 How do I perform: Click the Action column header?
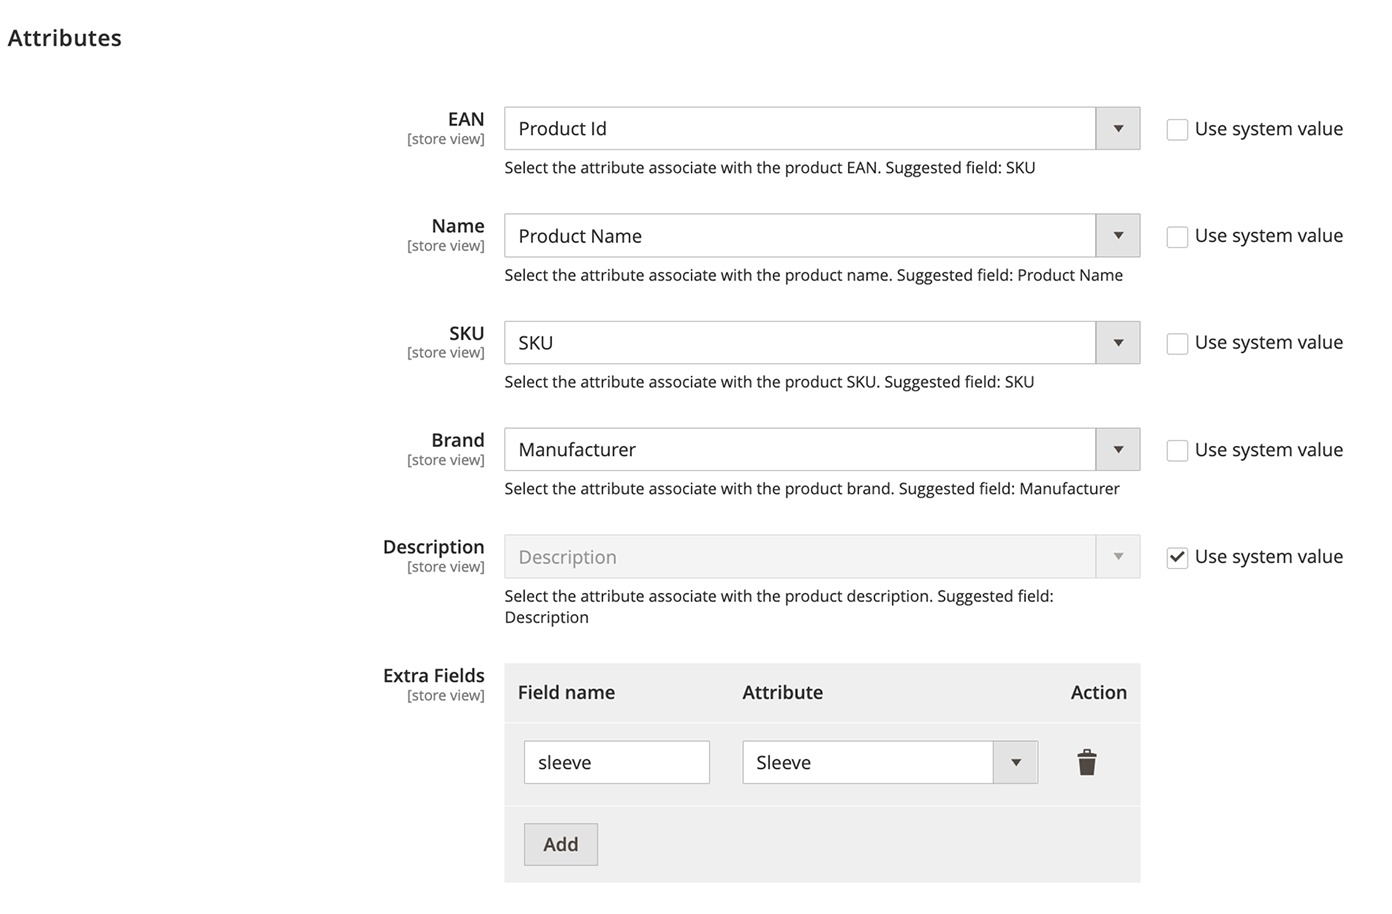pyautogui.click(x=1099, y=693)
